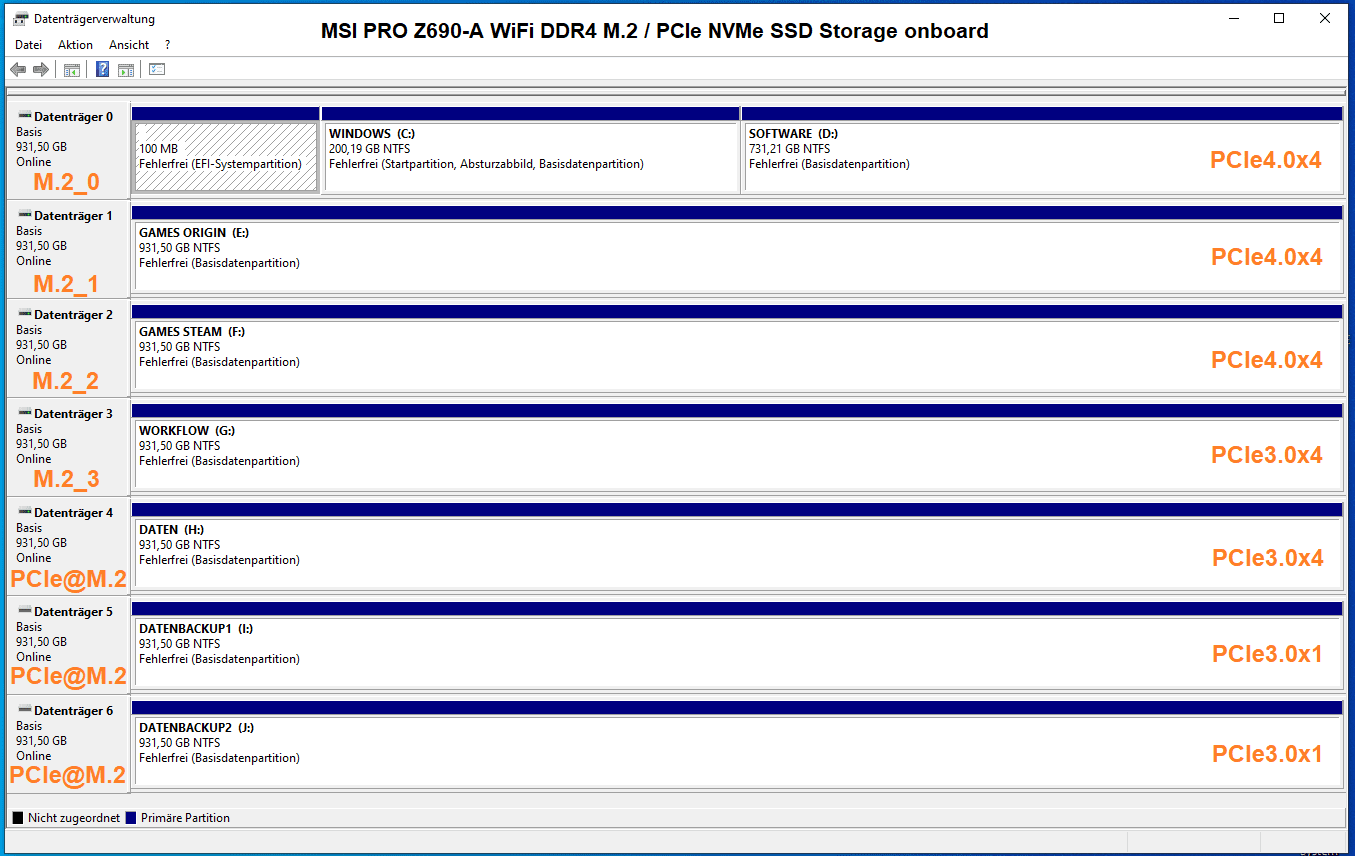Close the Datenträgerverwaltung window

pyautogui.click(x=1325, y=18)
